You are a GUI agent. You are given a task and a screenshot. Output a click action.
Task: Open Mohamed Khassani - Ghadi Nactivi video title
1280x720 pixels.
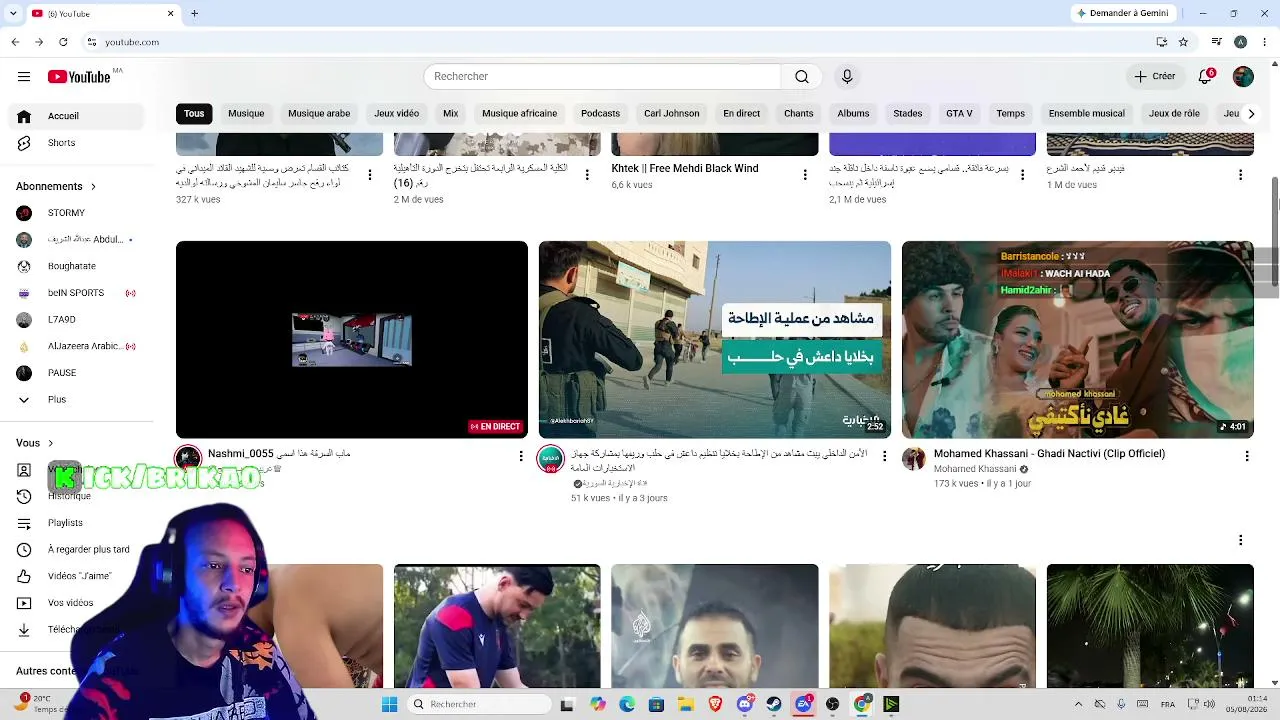coord(1049,454)
